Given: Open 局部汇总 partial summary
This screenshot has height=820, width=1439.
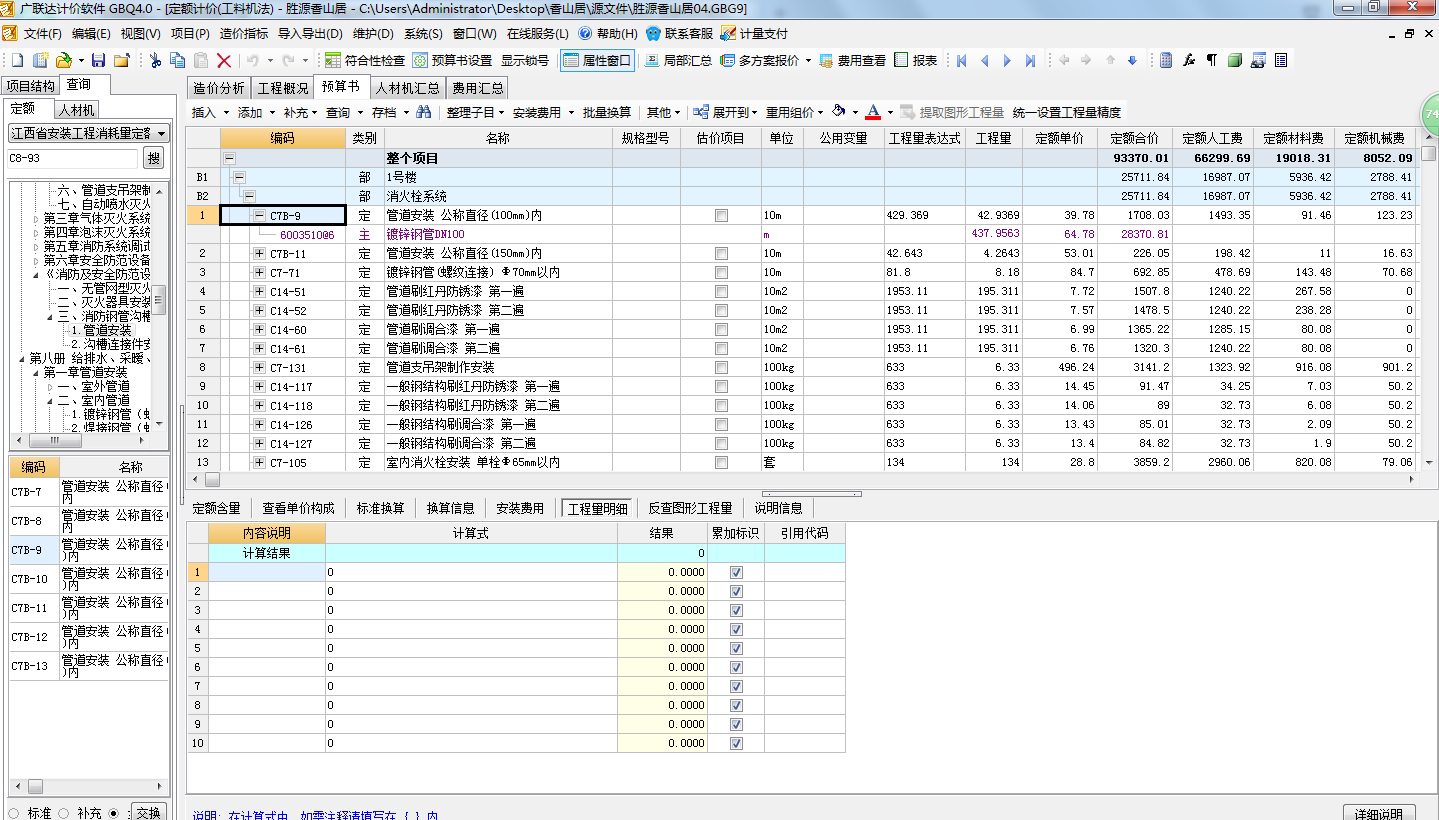Looking at the screenshot, I should [678, 61].
